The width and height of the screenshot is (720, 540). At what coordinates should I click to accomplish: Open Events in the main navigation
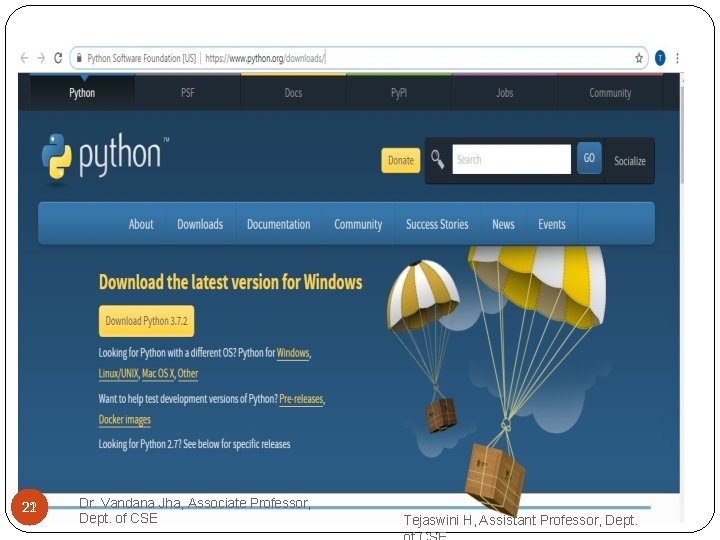pos(552,224)
